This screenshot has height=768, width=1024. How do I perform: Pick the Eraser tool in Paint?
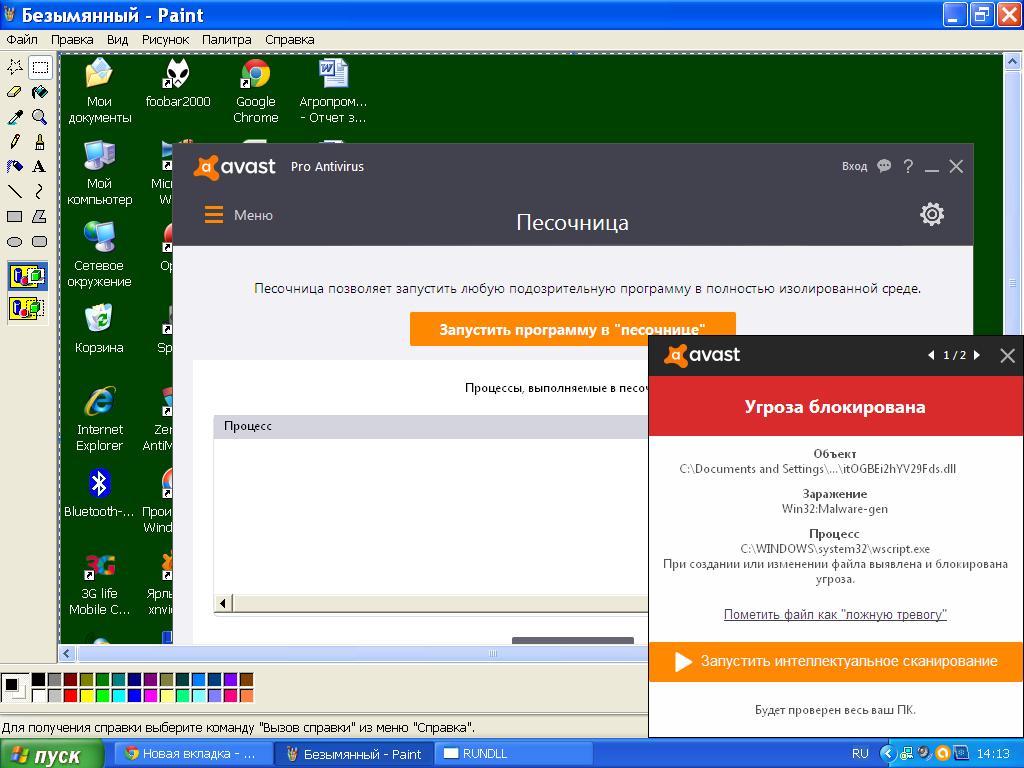tap(14, 92)
